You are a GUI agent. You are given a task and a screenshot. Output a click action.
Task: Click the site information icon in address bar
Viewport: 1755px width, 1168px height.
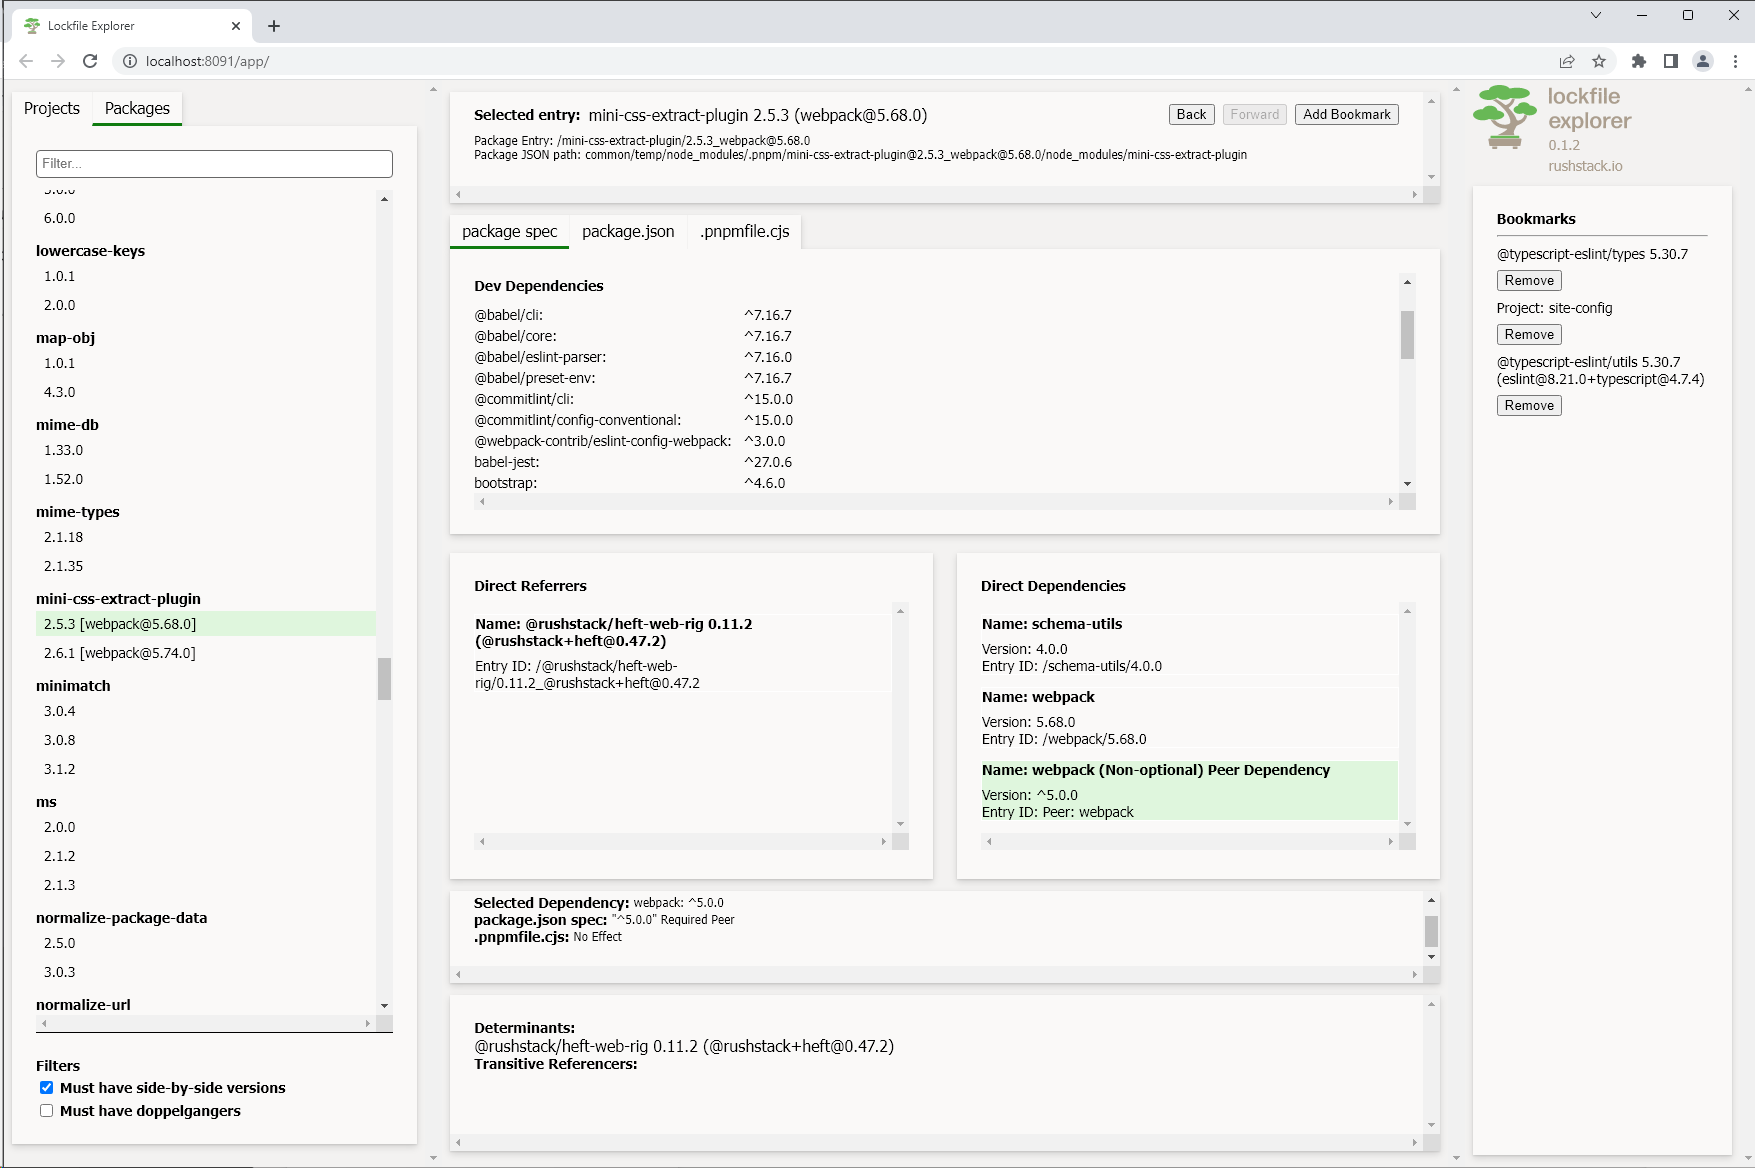[130, 61]
